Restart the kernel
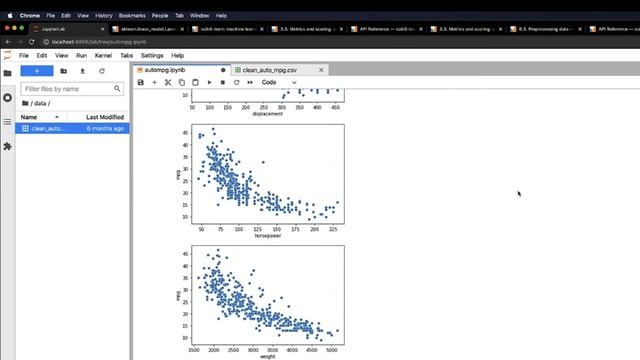 click(x=236, y=82)
